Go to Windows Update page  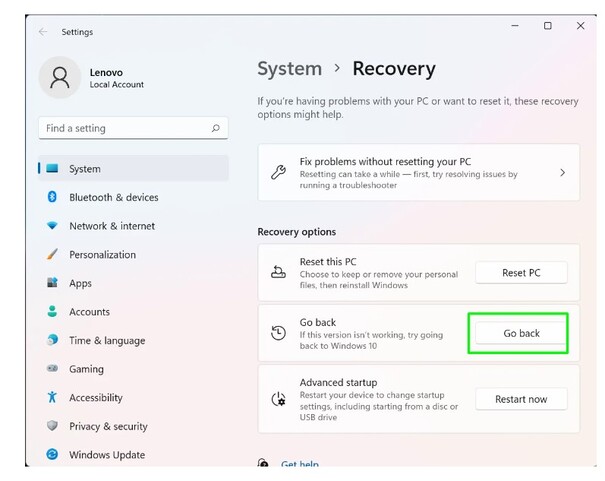134,454
